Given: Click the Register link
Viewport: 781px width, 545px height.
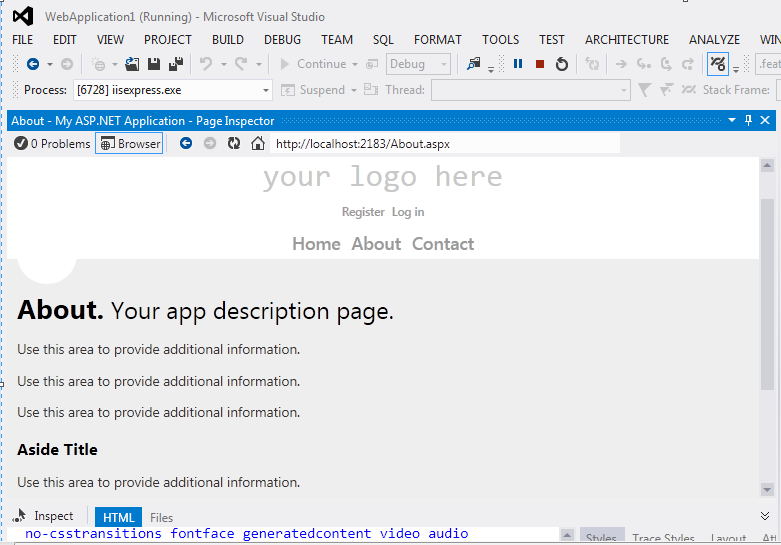Looking at the screenshot, I should coord(363,212).
